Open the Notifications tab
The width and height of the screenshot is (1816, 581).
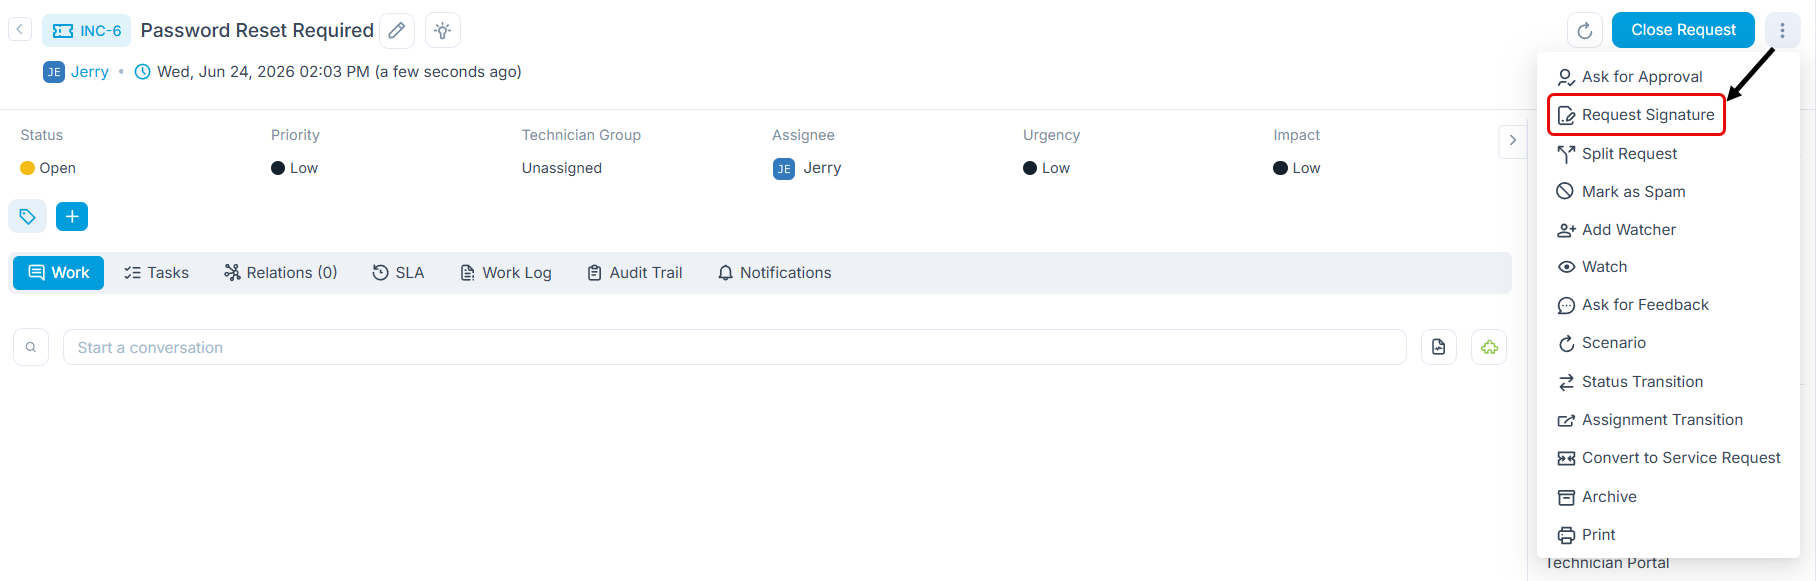(774, 273)
